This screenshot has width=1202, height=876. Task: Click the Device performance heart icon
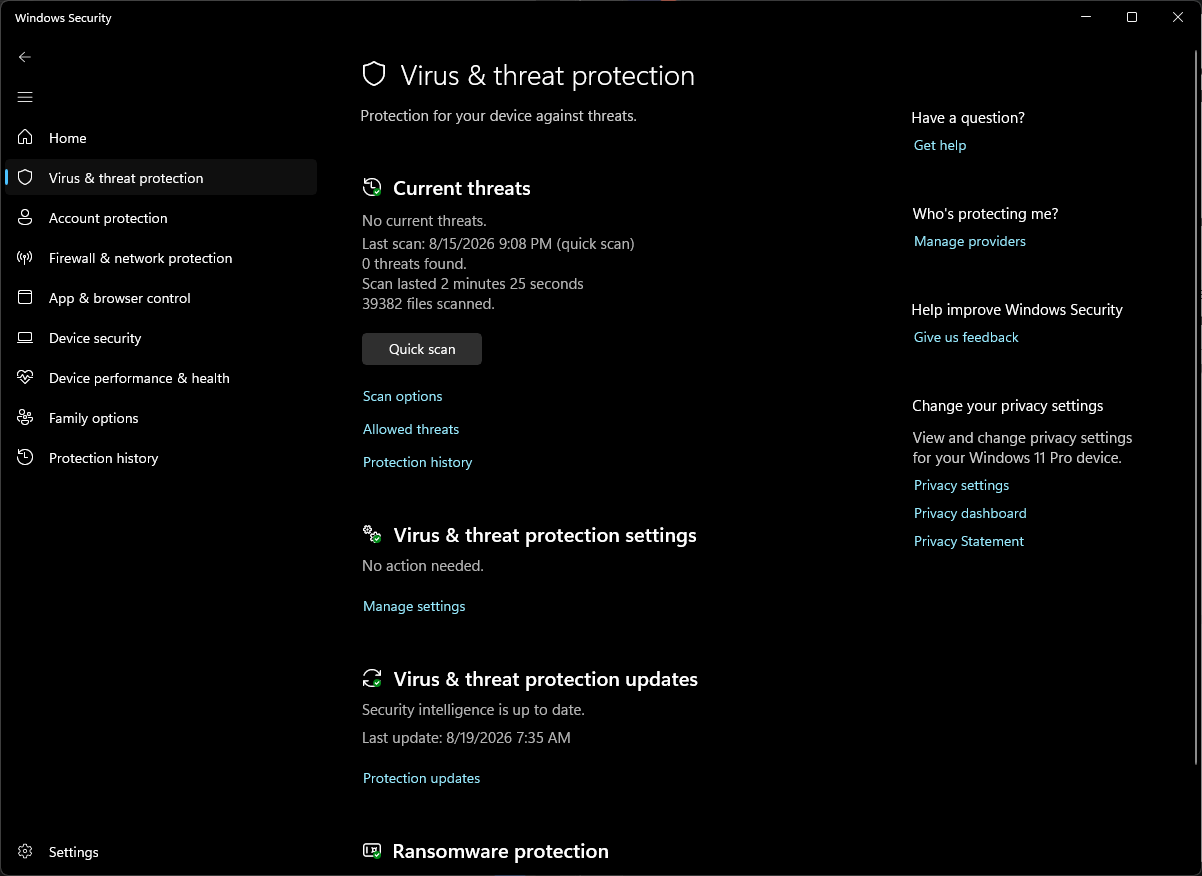tap(26, 377)
